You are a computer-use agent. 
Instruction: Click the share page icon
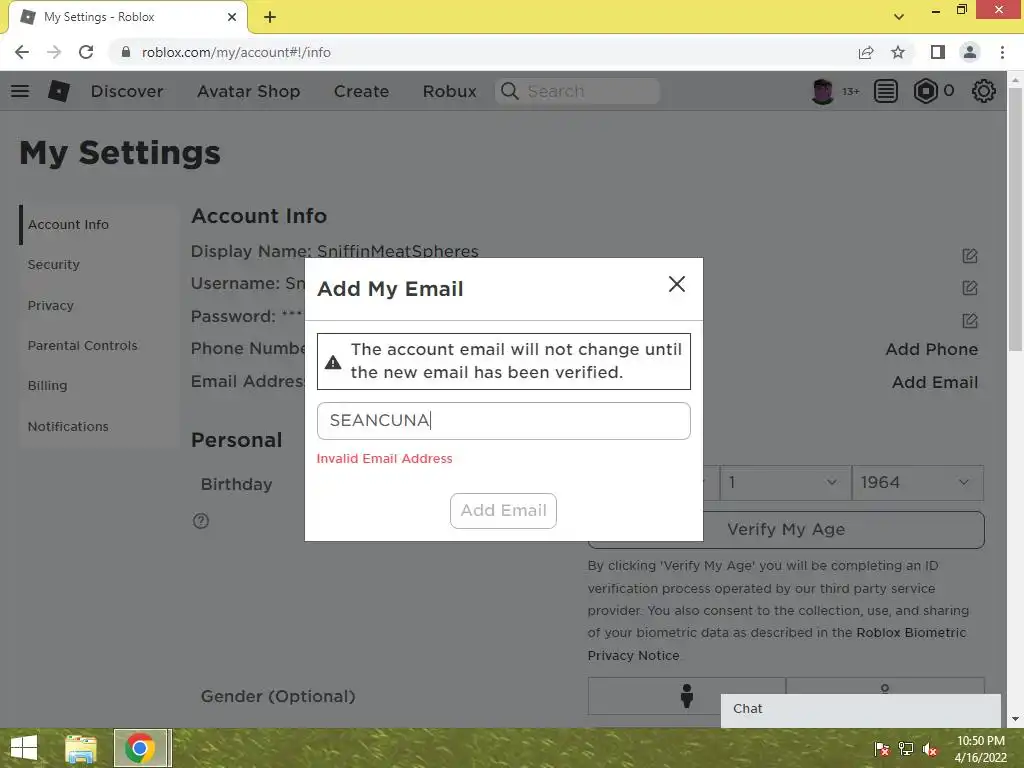click(866, 52)
